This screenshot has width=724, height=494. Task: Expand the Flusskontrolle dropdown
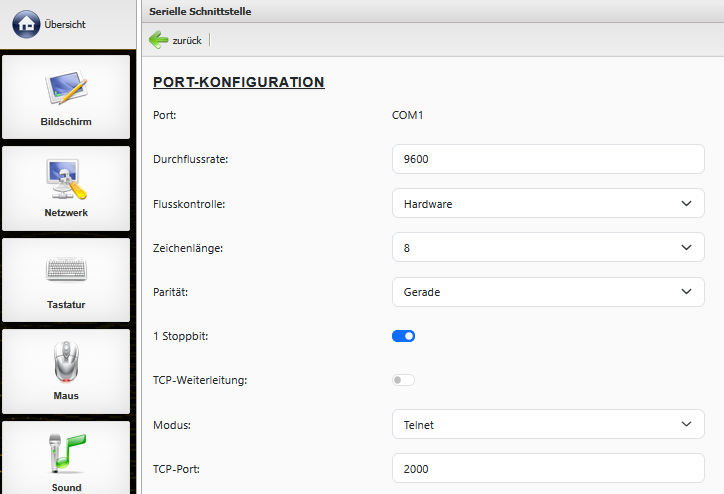click(547, 203)
